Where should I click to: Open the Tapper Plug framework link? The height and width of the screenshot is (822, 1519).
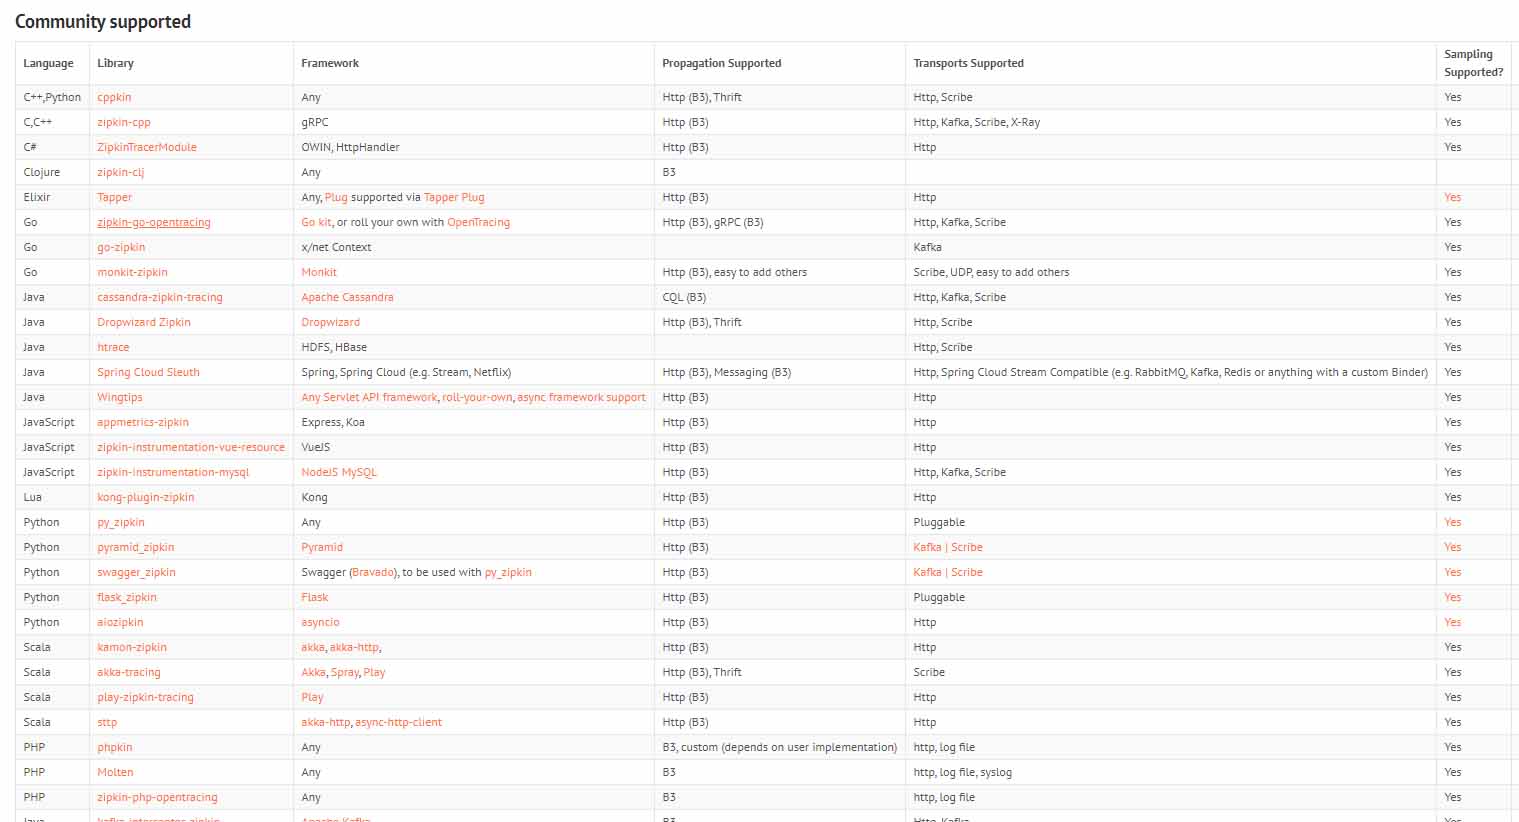pyautogui.click(x=454, y=197)
